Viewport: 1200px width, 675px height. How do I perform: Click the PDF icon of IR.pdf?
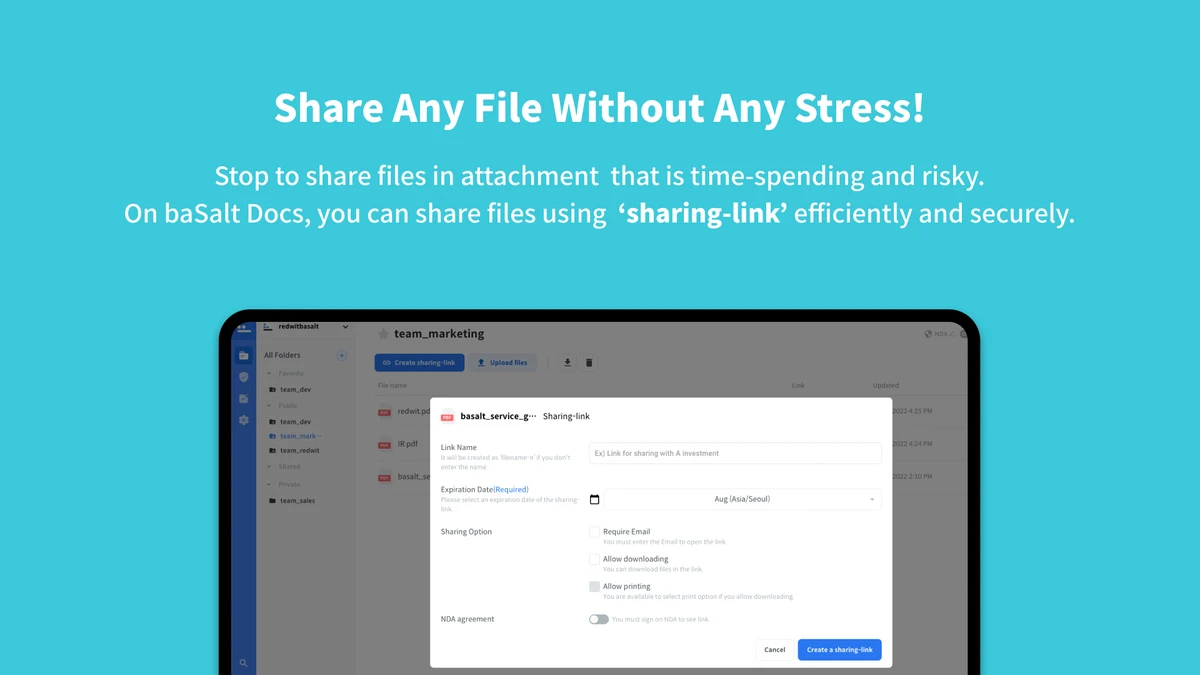pyautogui.click(x=384, y=444)
